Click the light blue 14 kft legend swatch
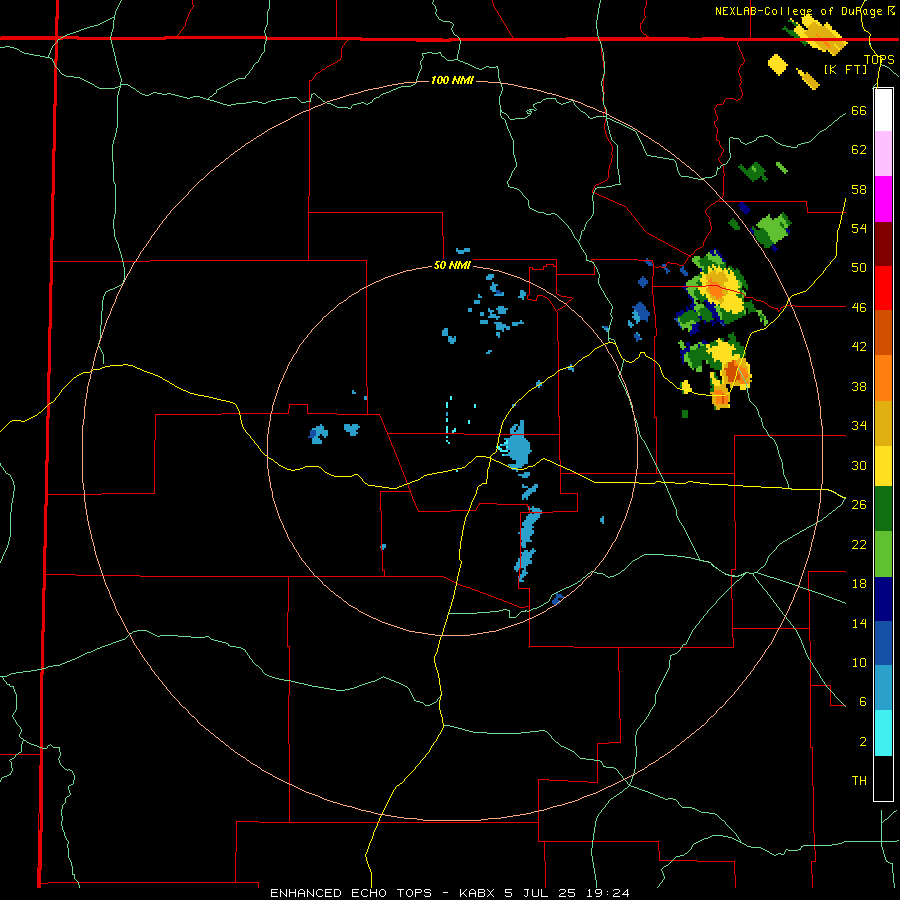Image resolution: width=900 pixels, height=900 pixels. tap(883, 688)
